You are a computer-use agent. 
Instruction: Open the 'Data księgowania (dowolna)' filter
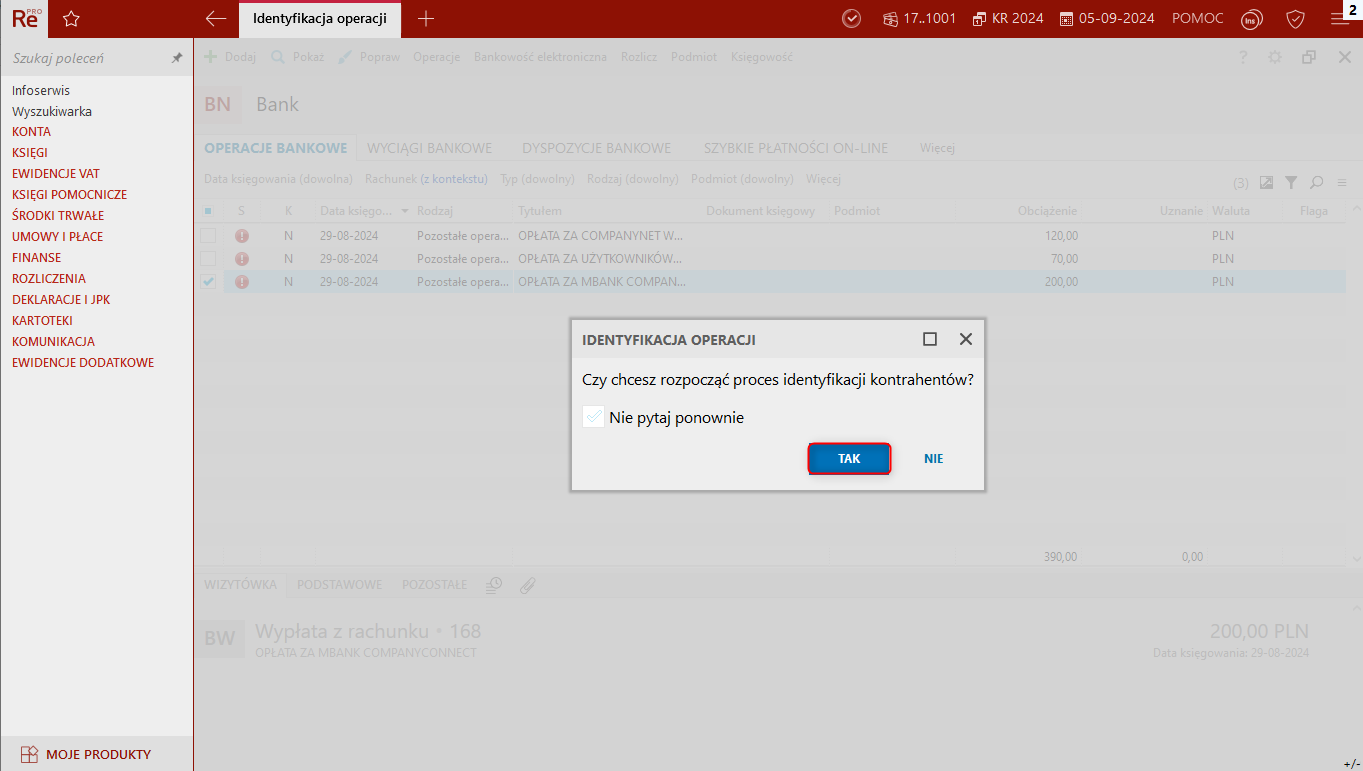(x=278, y=179)
